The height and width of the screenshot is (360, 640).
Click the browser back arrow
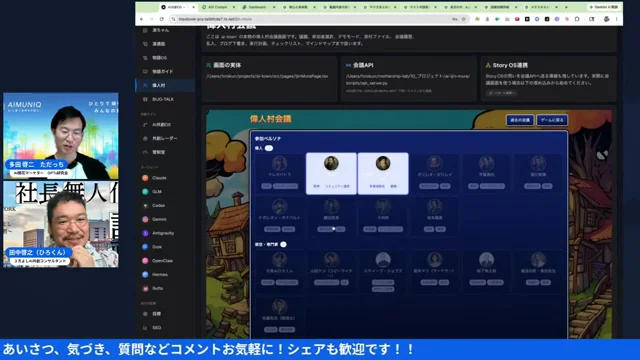point(142,19)
